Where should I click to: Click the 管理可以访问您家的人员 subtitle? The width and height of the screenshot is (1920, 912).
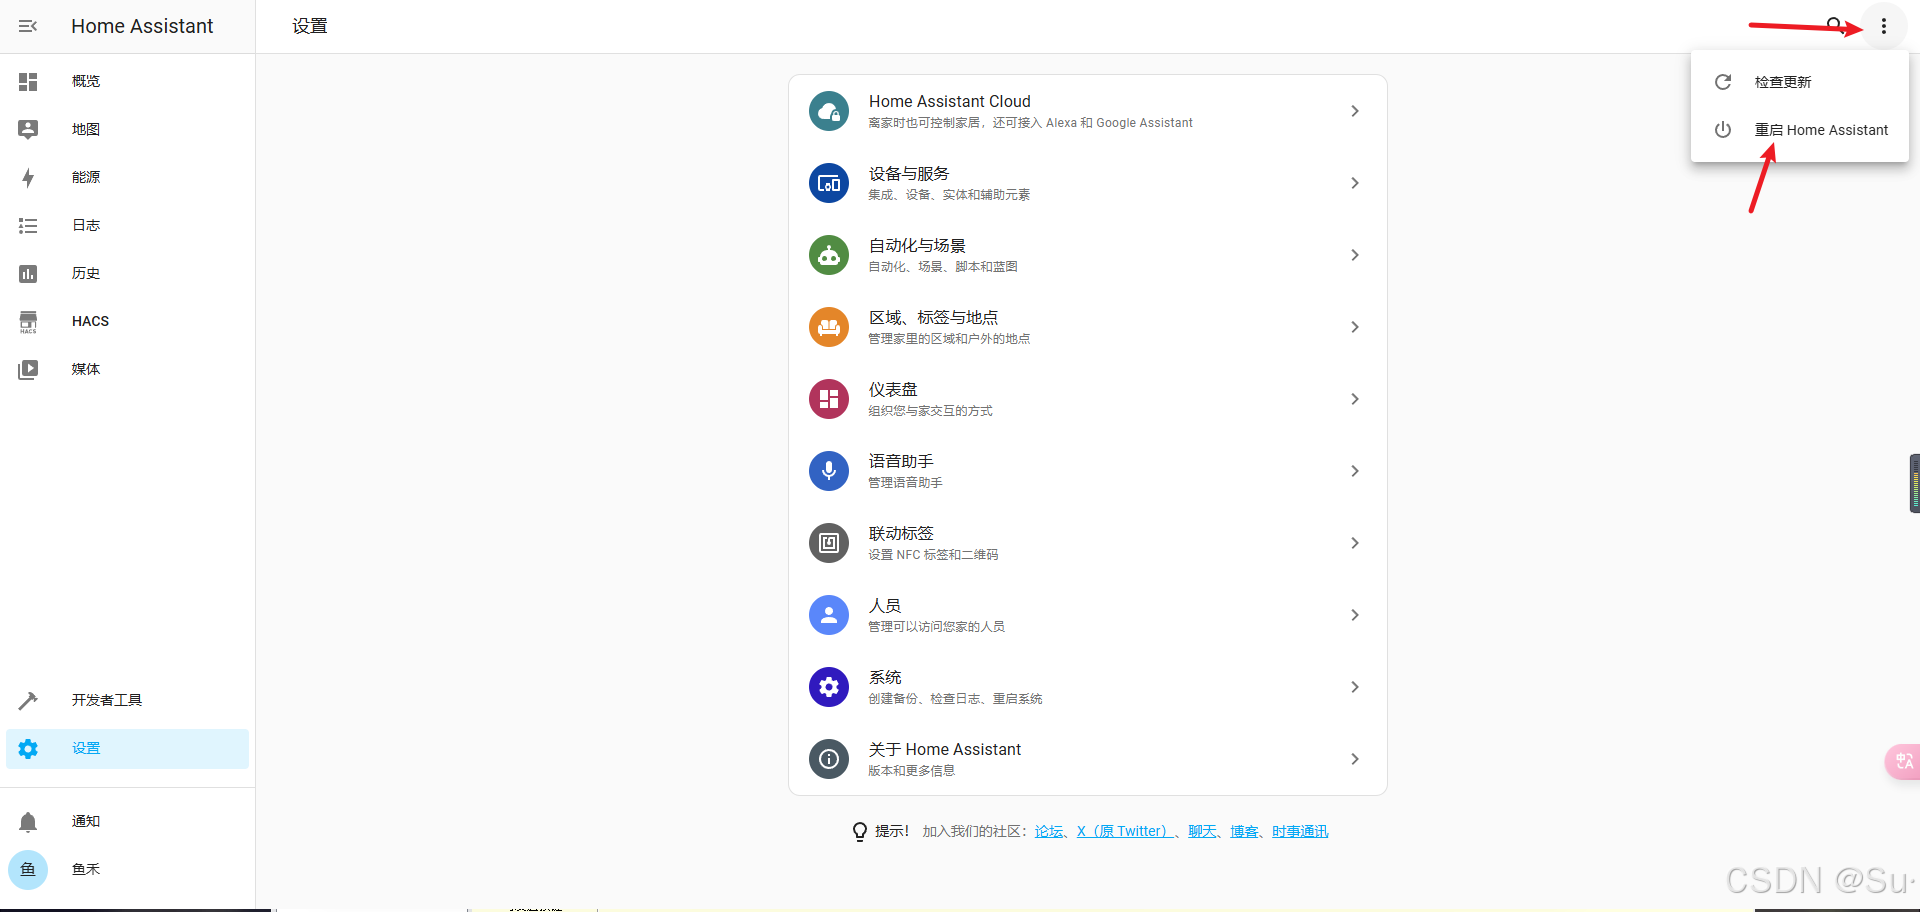[936, 627]
